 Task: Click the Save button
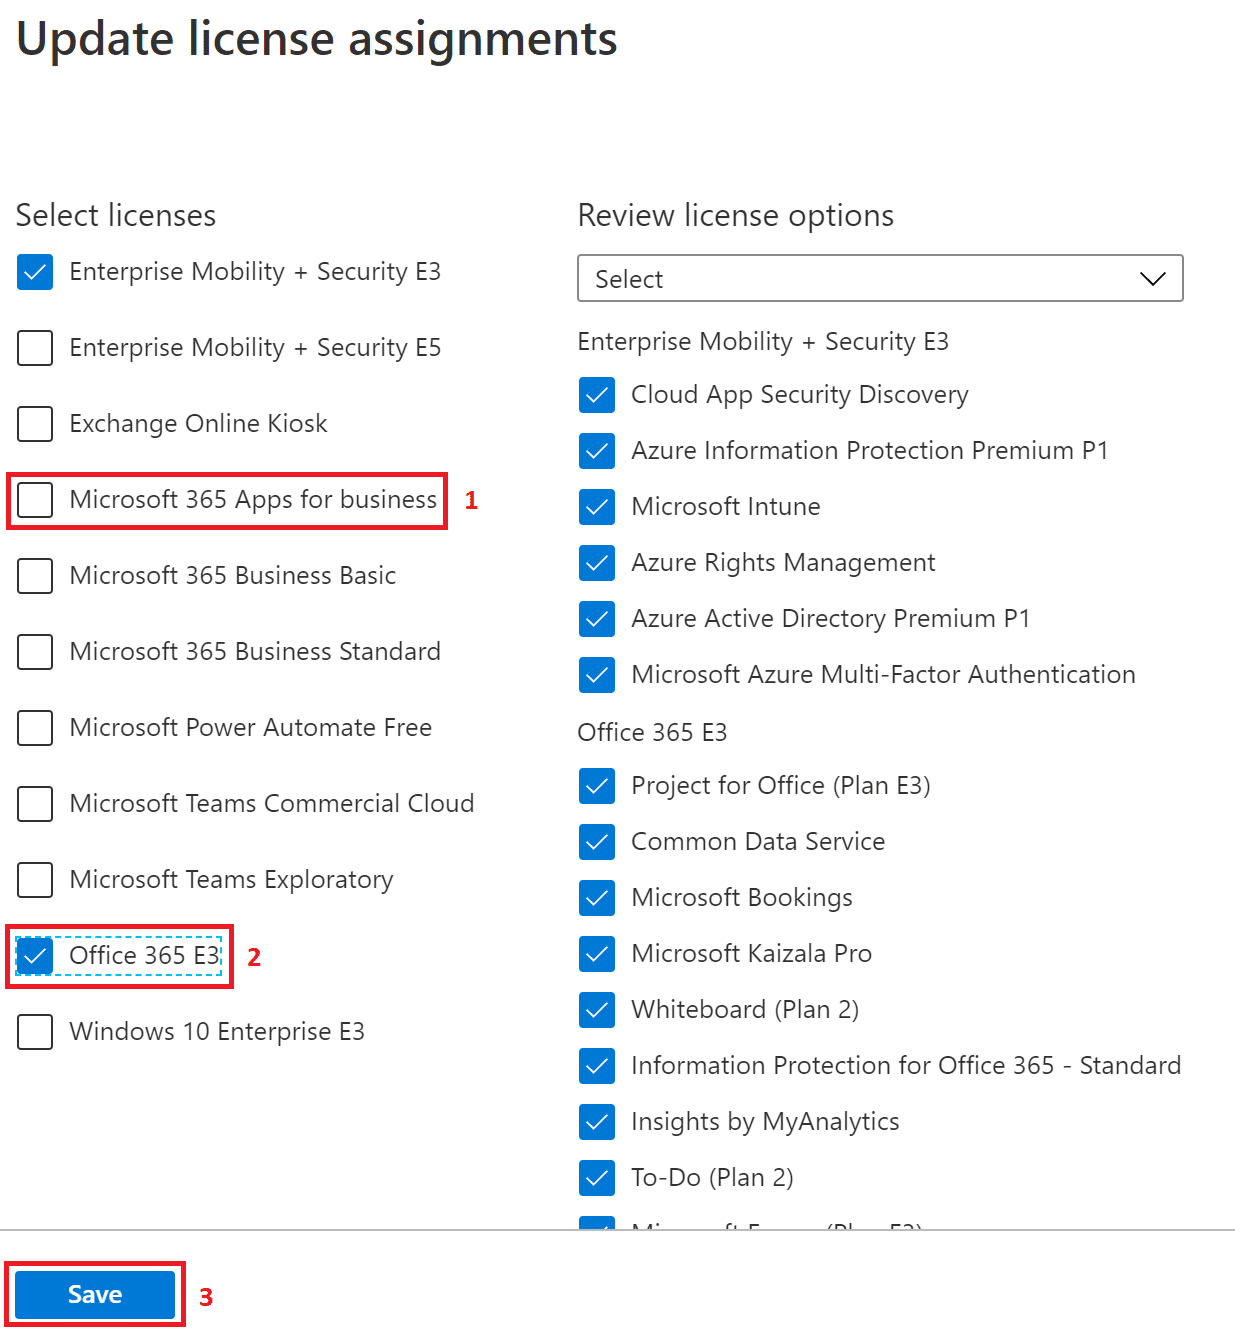coord(95,1295)
